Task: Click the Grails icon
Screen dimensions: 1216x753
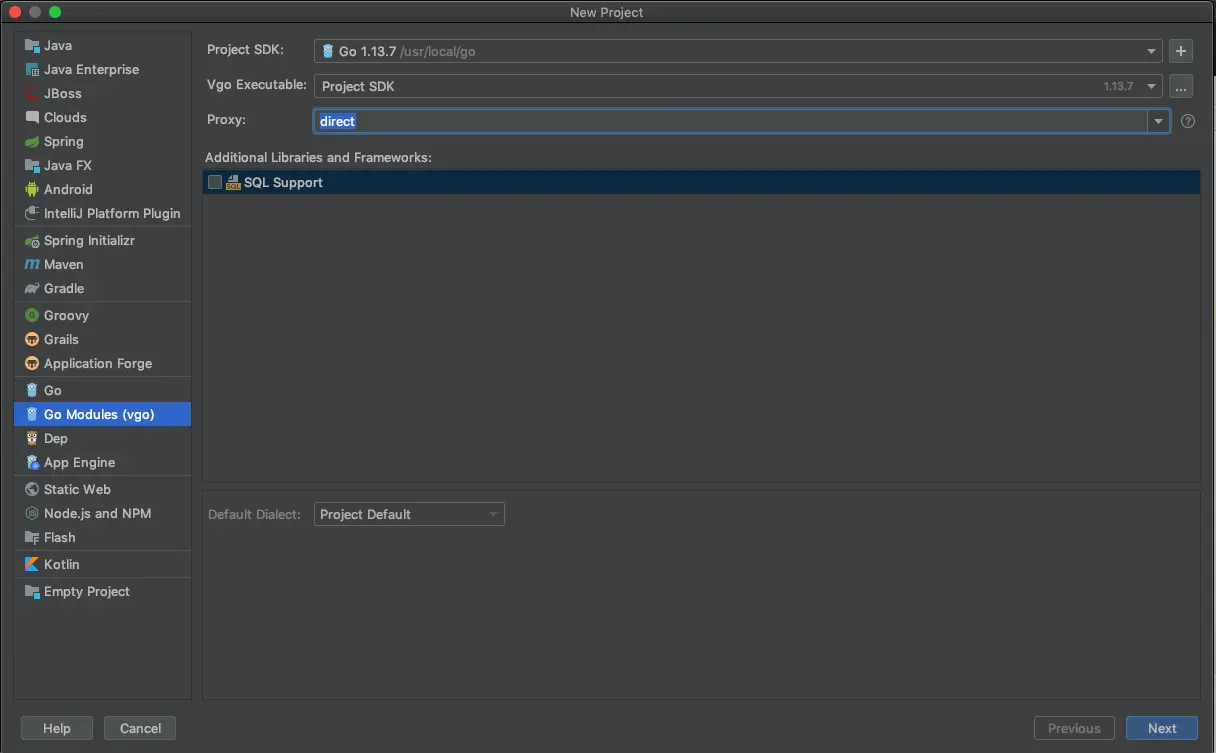Action: [32, 339]
